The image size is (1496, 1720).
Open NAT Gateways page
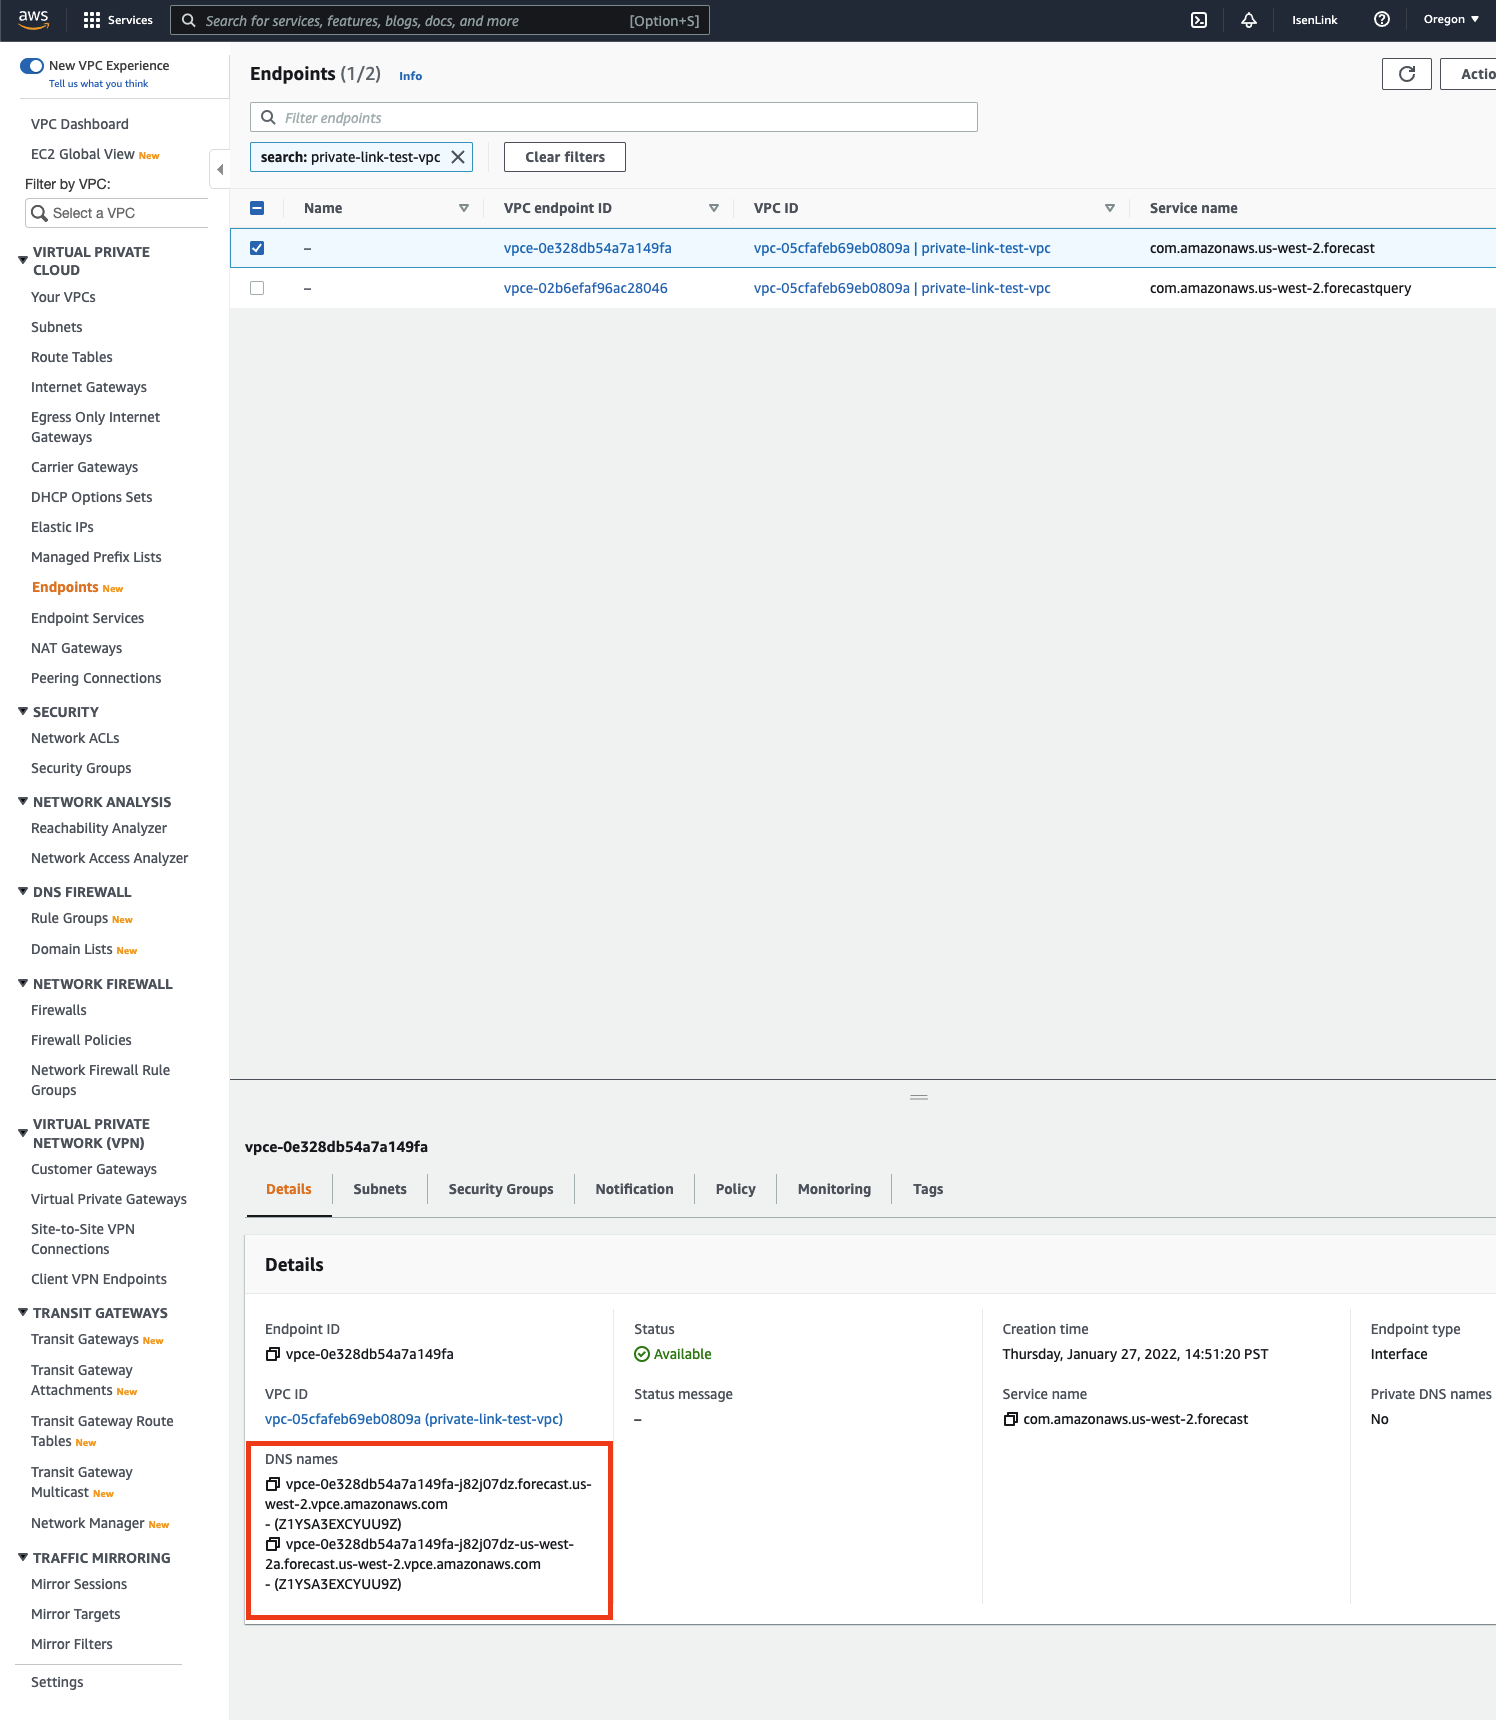tap(76, 648)
